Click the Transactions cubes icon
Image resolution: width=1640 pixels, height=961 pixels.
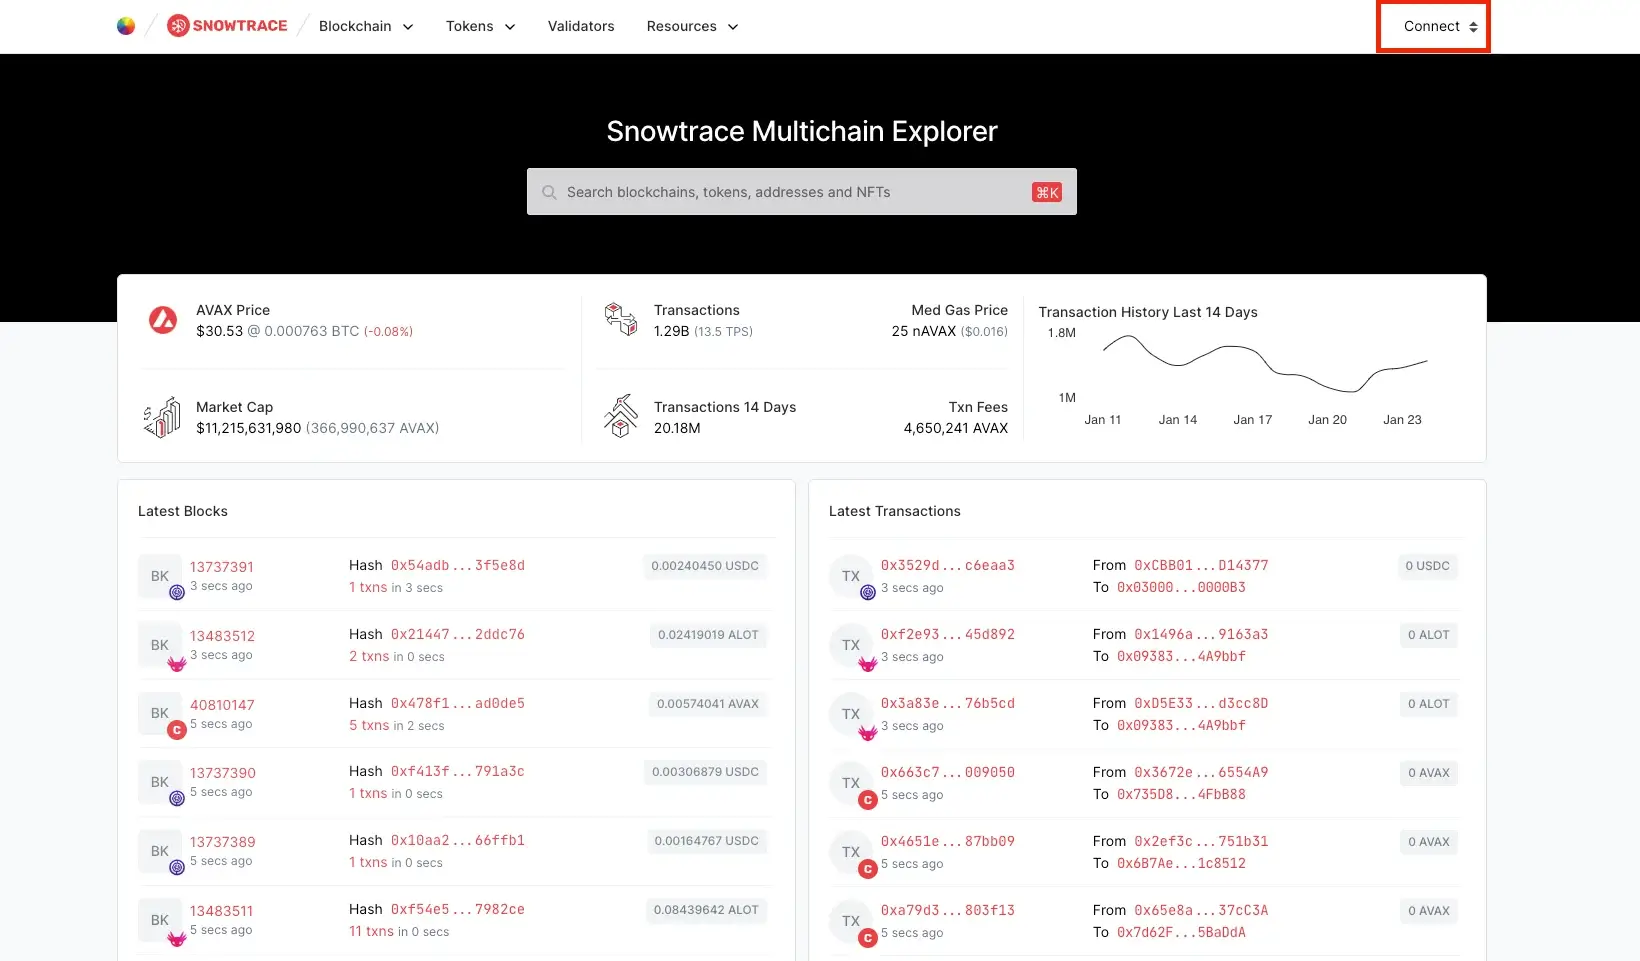(x=621, y=320)
